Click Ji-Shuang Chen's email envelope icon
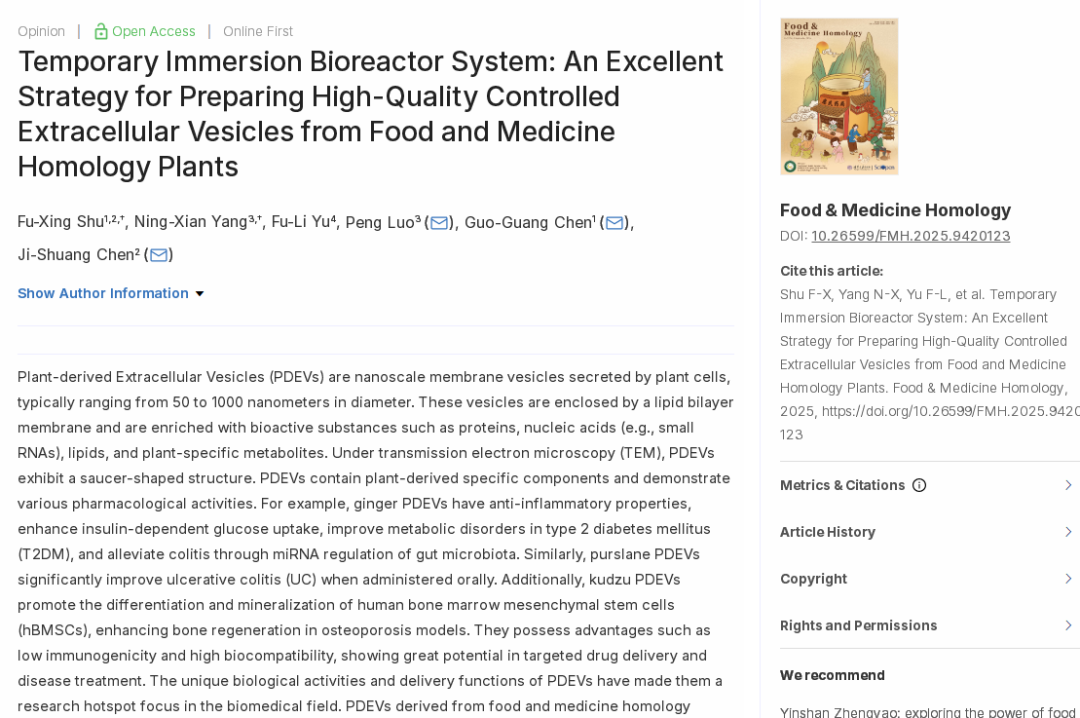 [x=158, y=256]
